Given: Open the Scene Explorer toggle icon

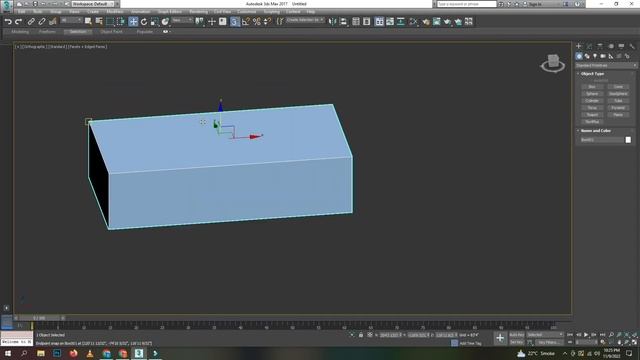Looking at the screenshot, I should (356, 22).
